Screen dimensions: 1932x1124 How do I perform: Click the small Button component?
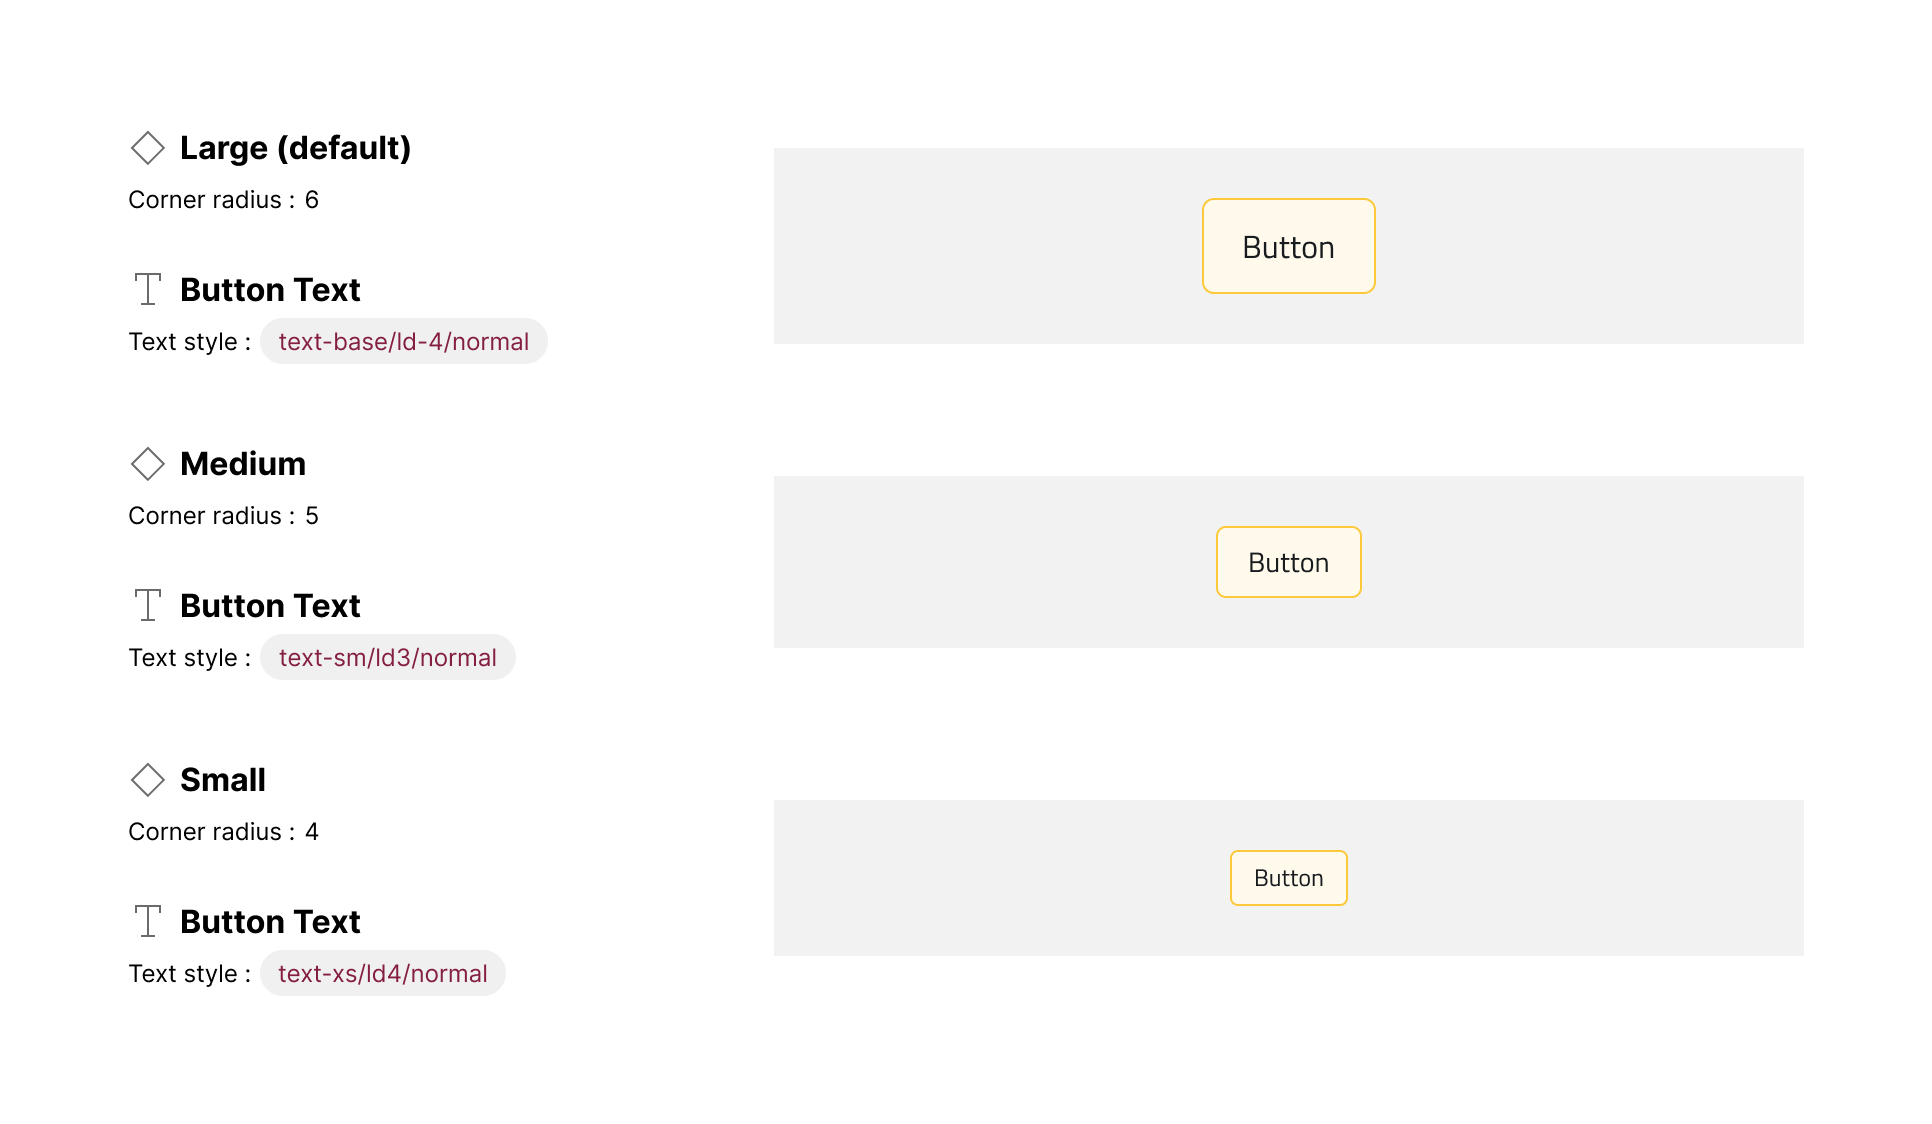1288,878
